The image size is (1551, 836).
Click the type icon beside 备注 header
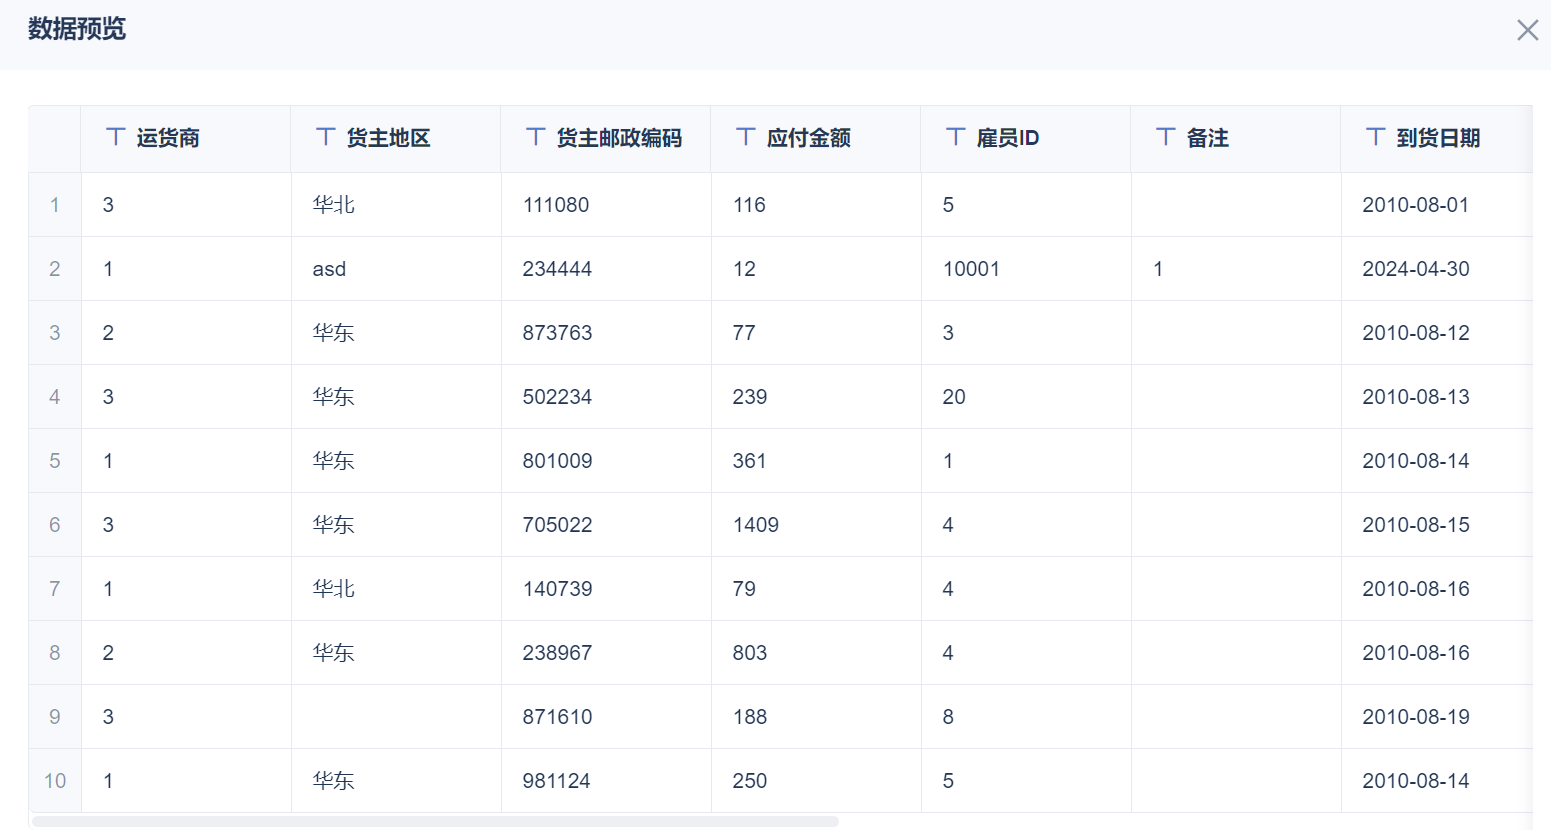tap(1166, 137)
